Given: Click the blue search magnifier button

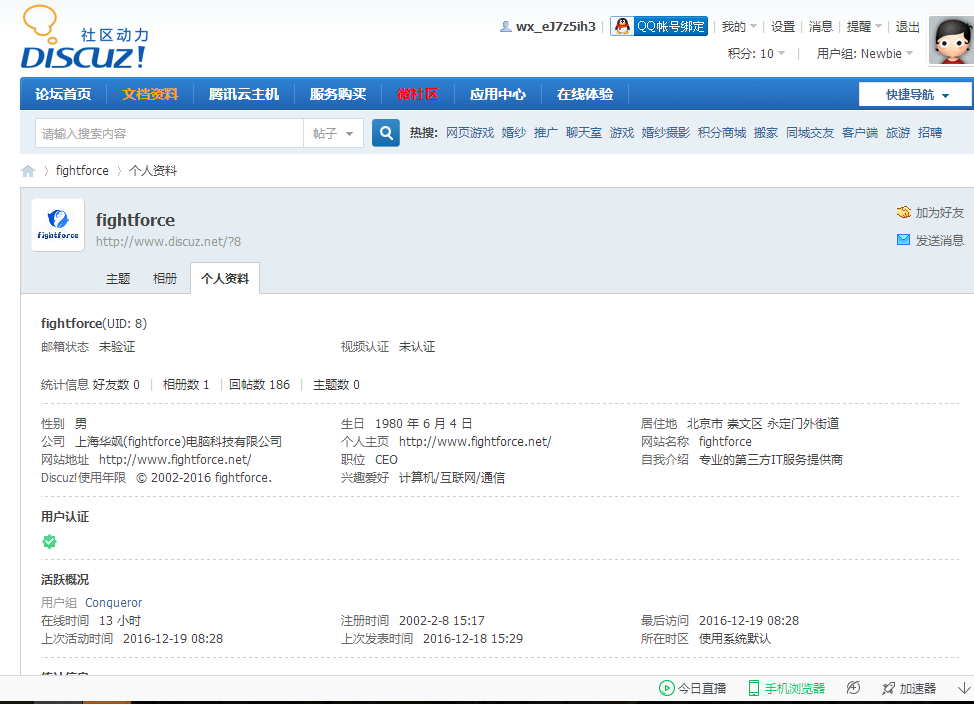Looking at the screenshot, I should (386, 133).
